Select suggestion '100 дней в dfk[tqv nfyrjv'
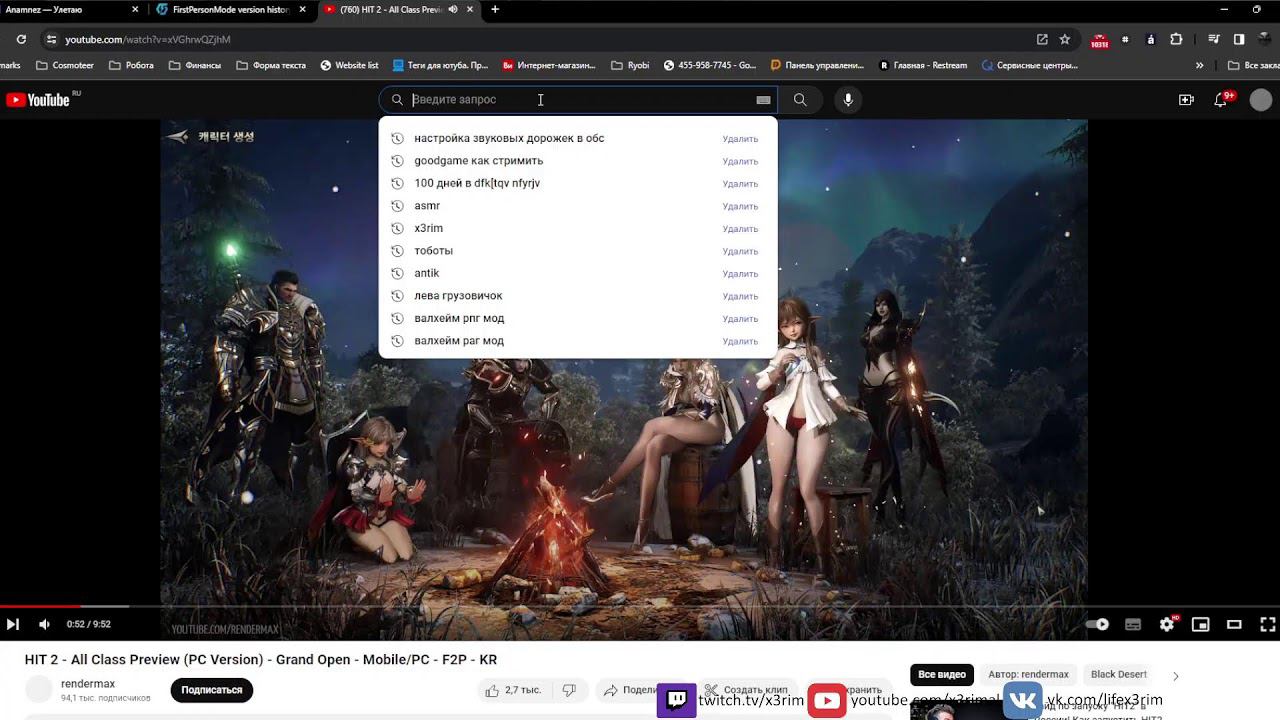This screenshot has width=1280, height=720. [578, 183]
